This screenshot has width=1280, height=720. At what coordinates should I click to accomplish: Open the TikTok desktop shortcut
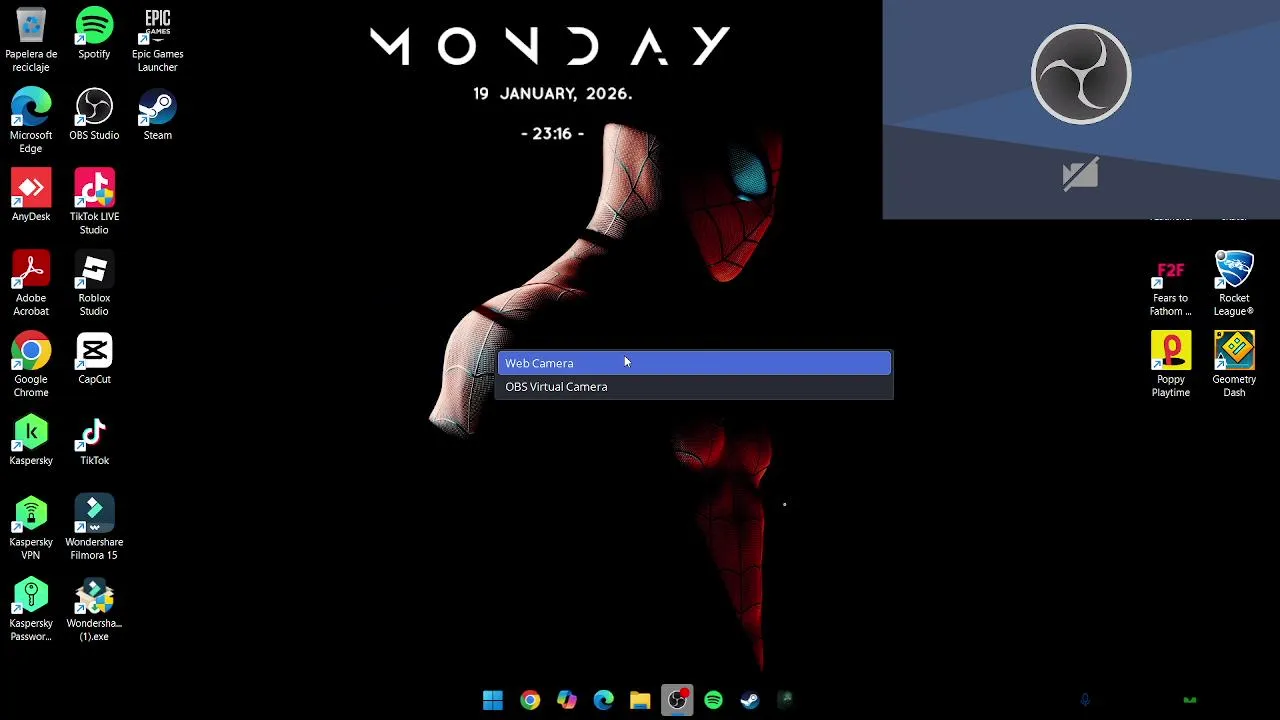(94, 440)
